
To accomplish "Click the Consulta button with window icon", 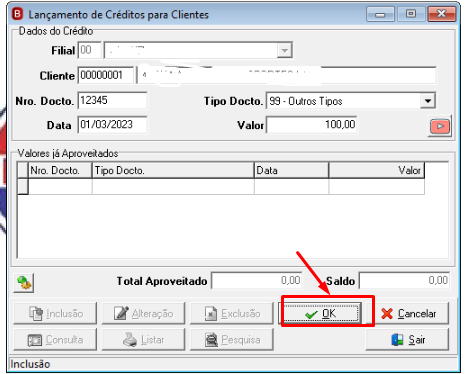I will click(x=55, y=340).
